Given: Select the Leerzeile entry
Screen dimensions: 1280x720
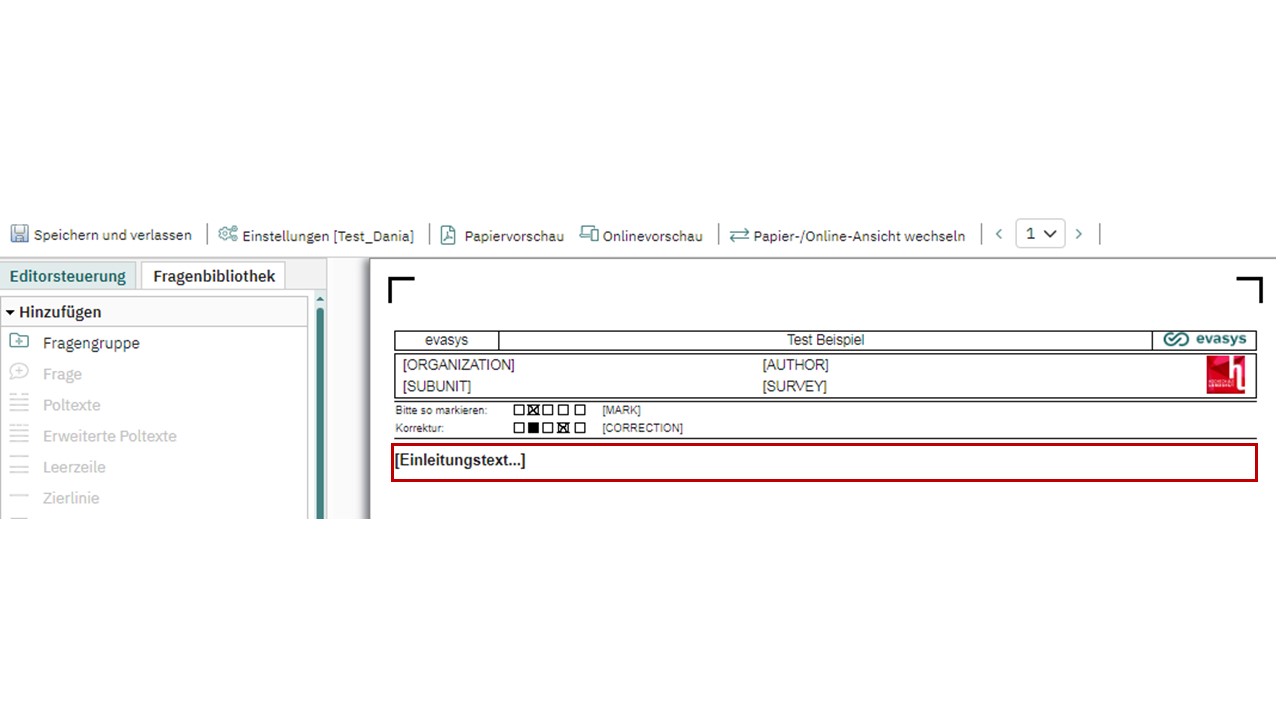Looking at the screenshot, I should click(74, 467).
